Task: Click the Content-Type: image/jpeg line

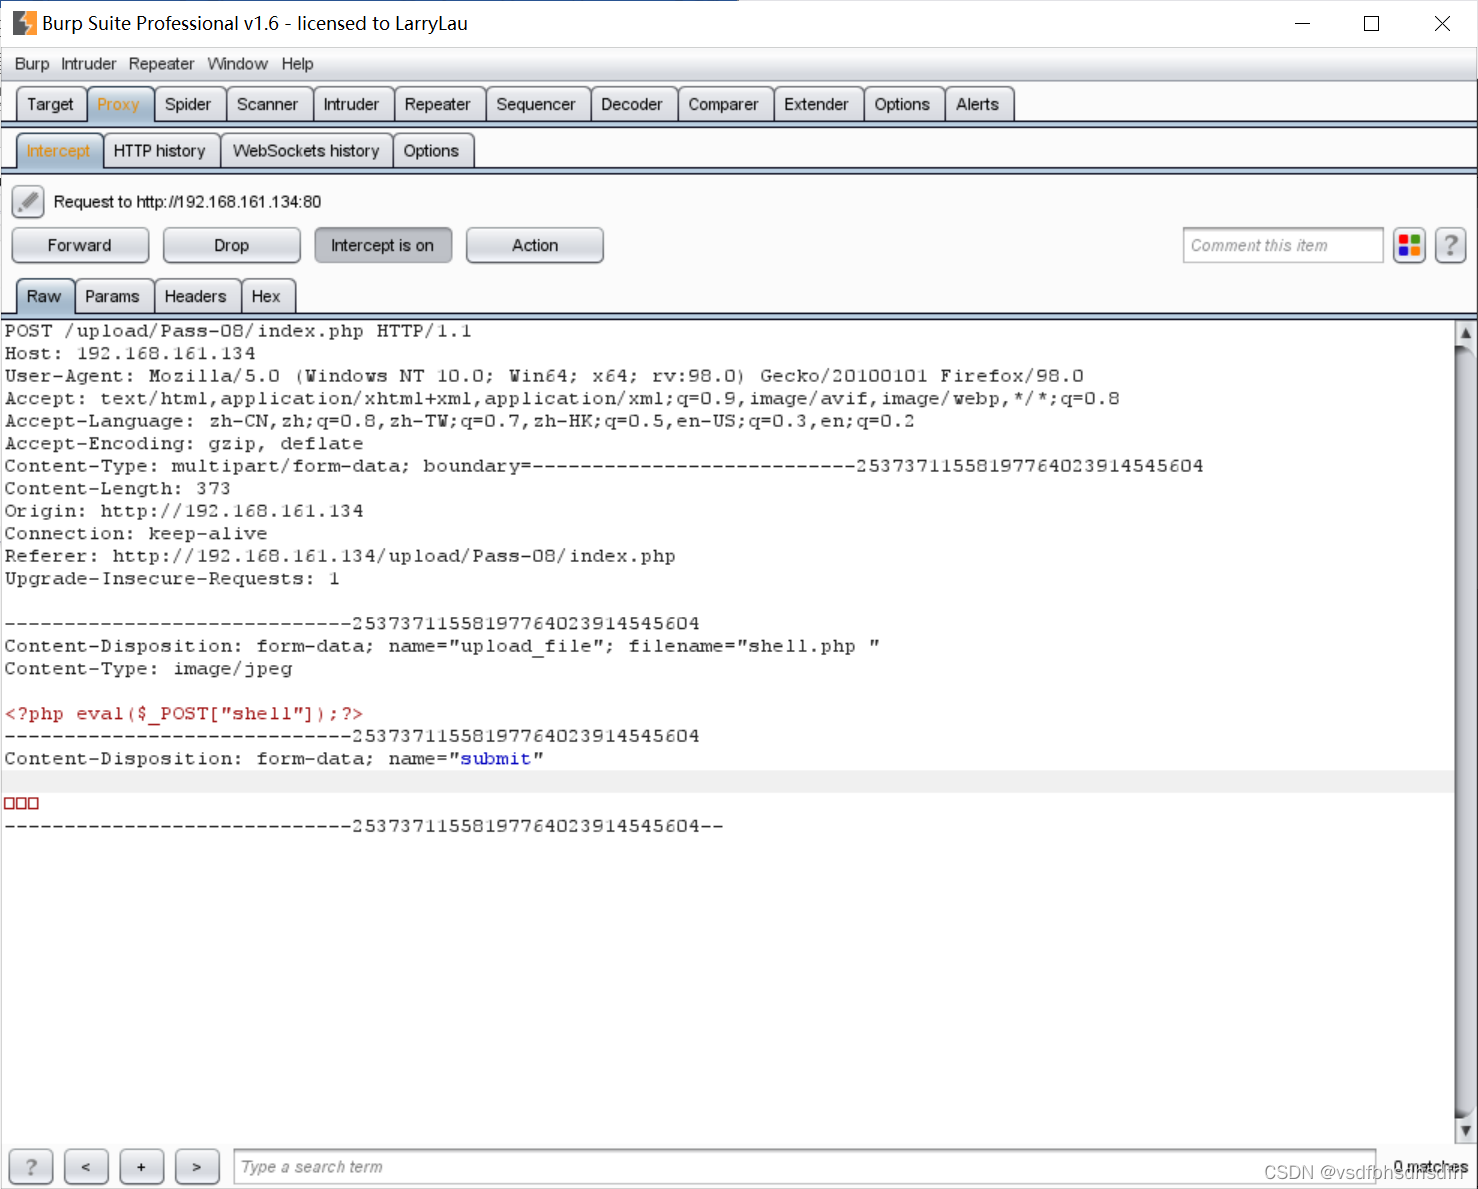Action: coord(148,669)
